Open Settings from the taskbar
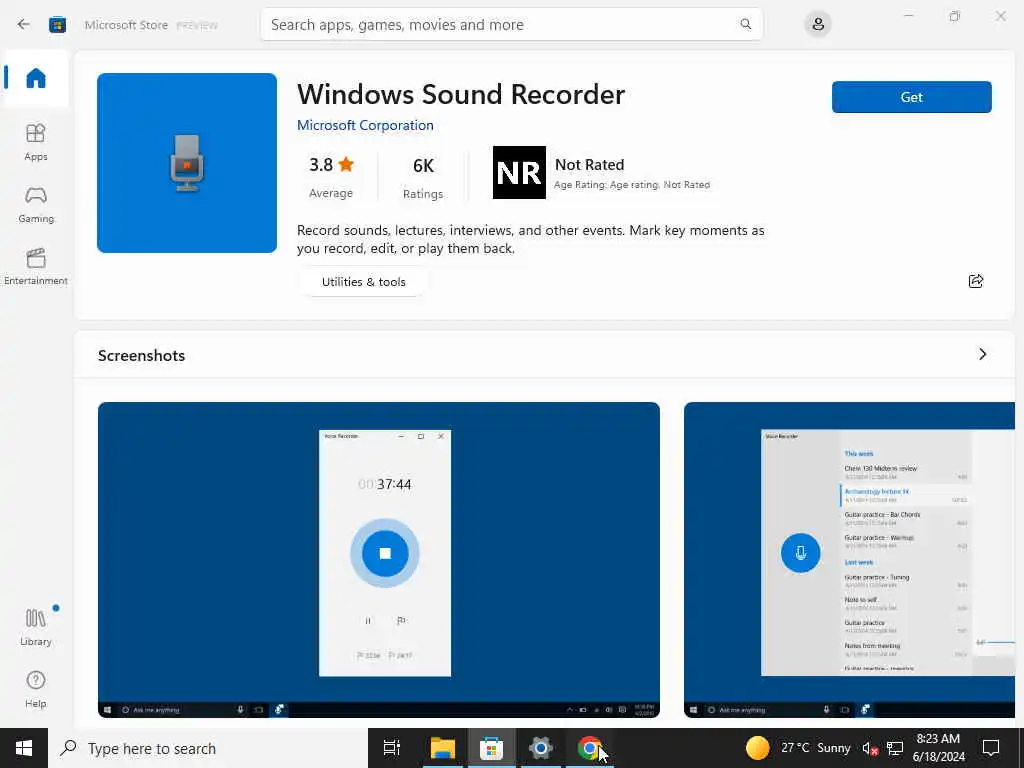The width and height of the screenshot is (1024, 768). 541,748
